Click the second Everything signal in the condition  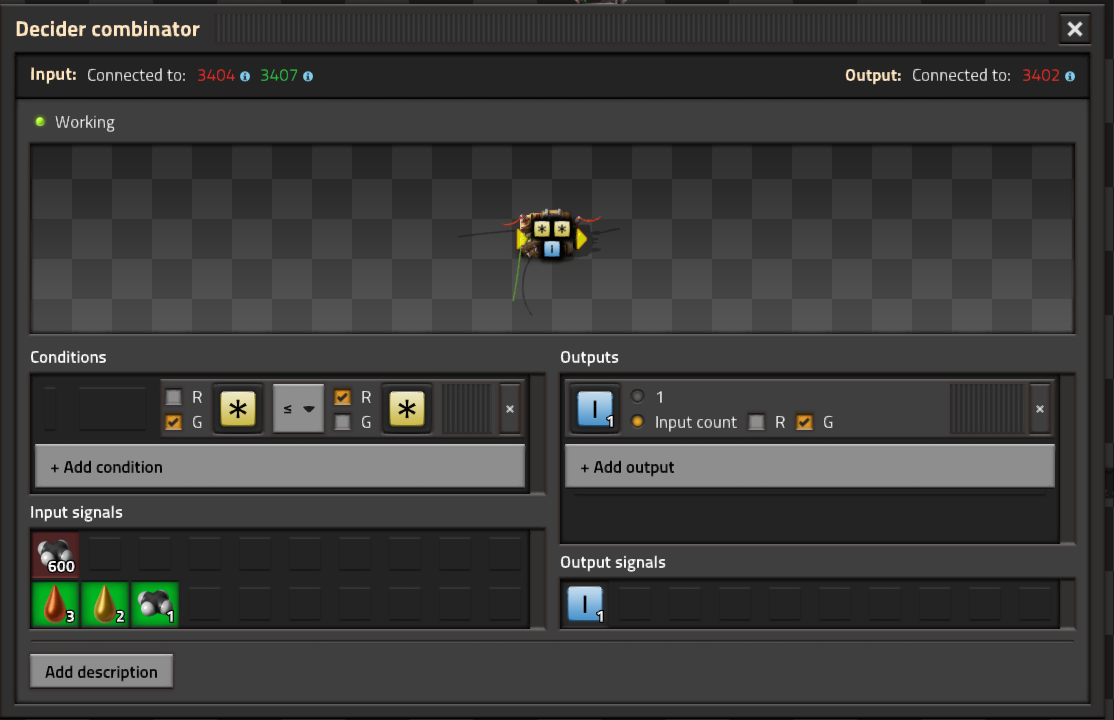click(x=406, y=409)
